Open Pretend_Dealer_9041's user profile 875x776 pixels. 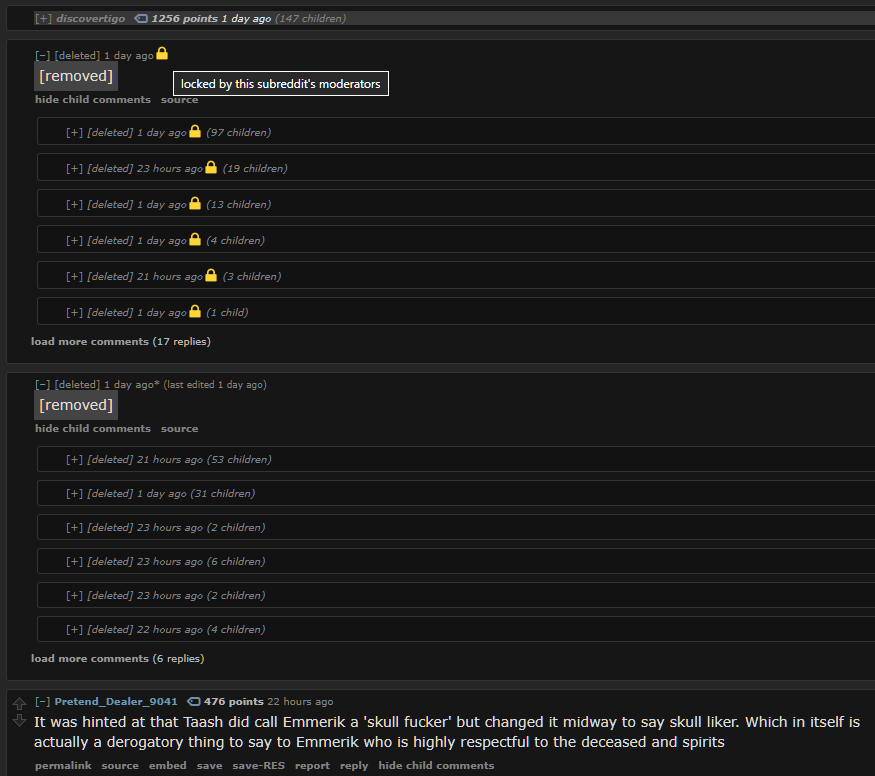click(x=116, y=702)
